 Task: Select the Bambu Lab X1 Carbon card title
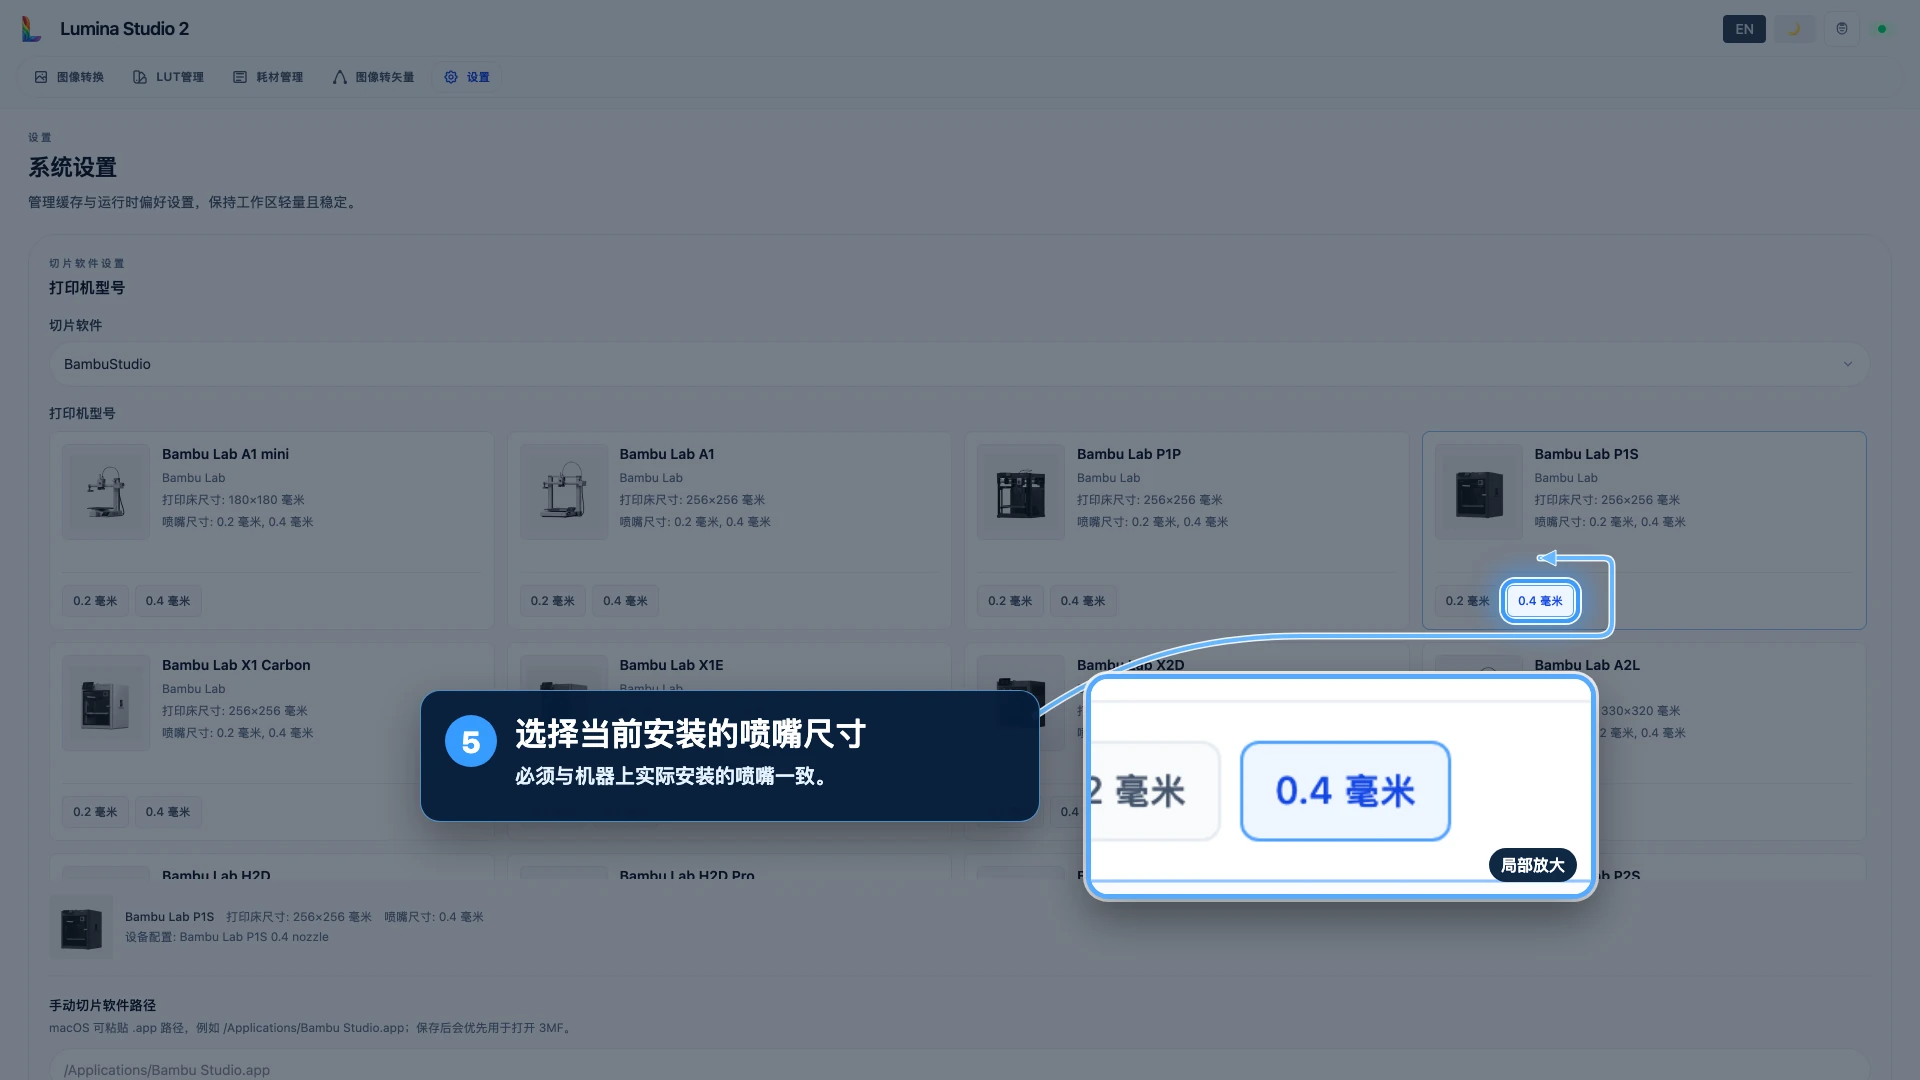pyautogui.click(x=236, y=665)
